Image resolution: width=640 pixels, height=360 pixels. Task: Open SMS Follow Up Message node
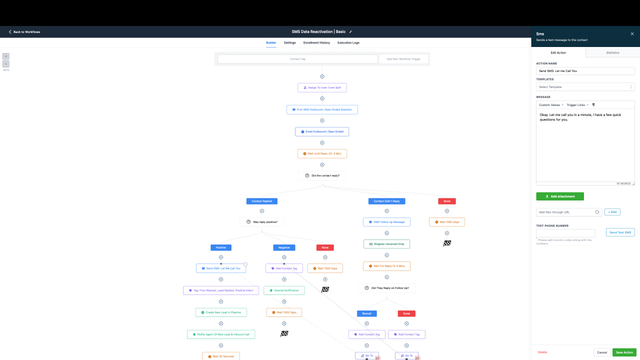pyautogui.click(x=387, y=222)
